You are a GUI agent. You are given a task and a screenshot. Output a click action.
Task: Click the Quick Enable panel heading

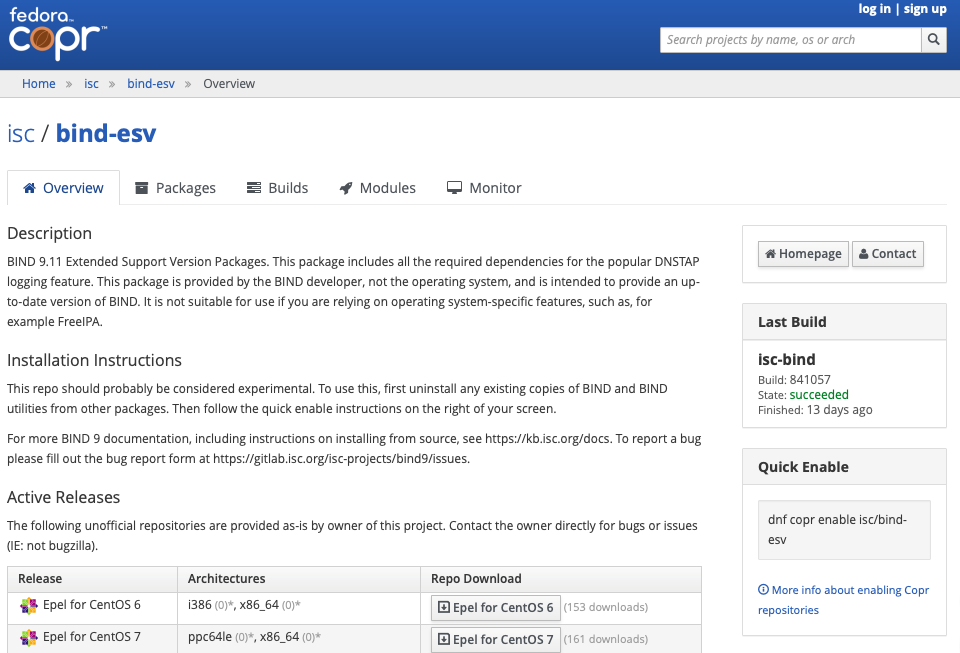803,467
